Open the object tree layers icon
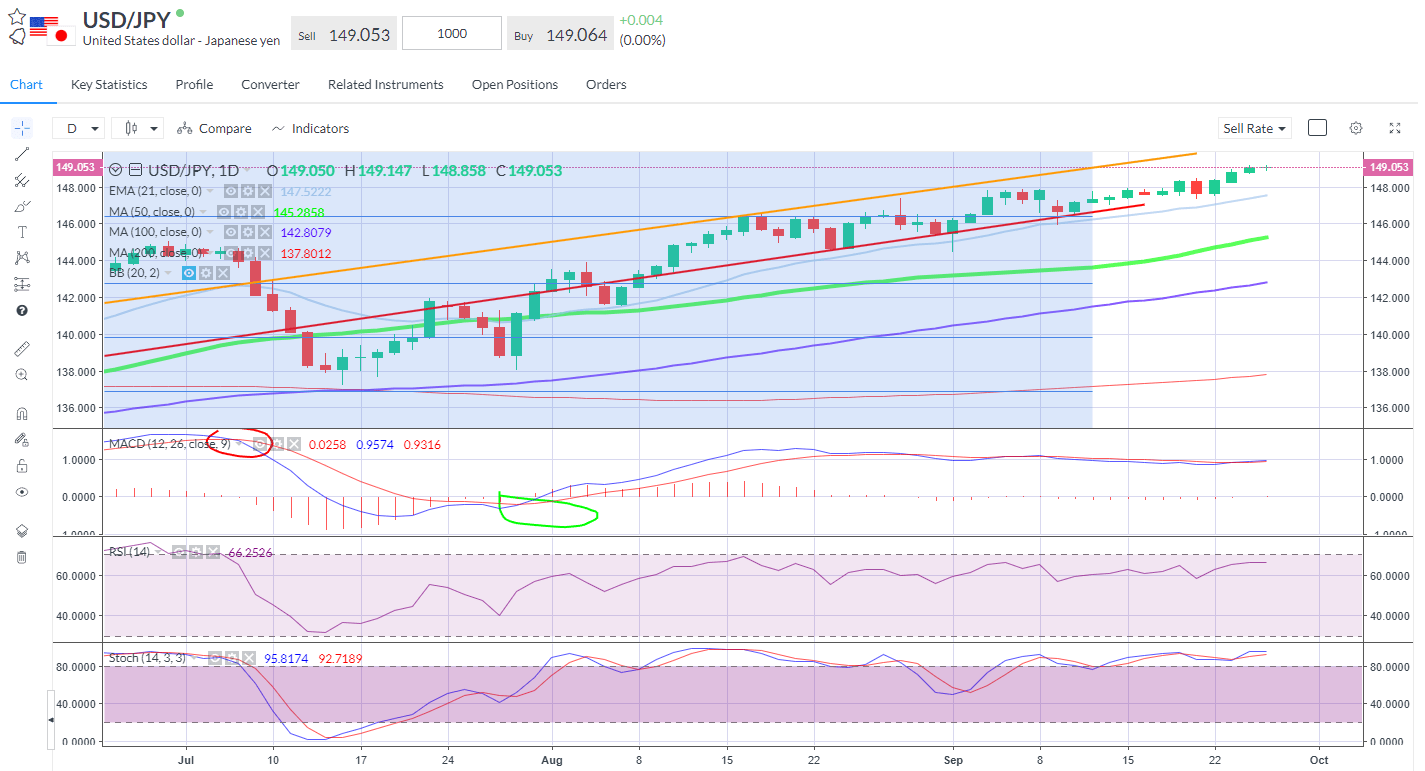Viewport: 1425px width, 771px height. point(22,530)
